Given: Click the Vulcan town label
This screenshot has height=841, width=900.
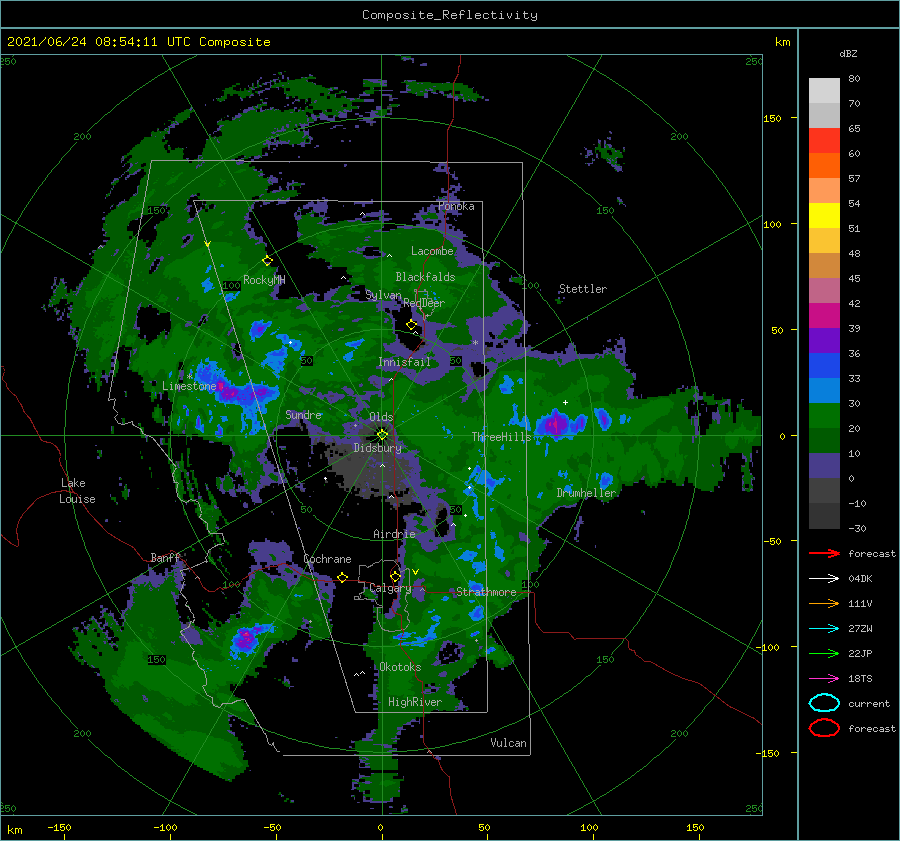Looking at the screenshot, I should [509, 743].
